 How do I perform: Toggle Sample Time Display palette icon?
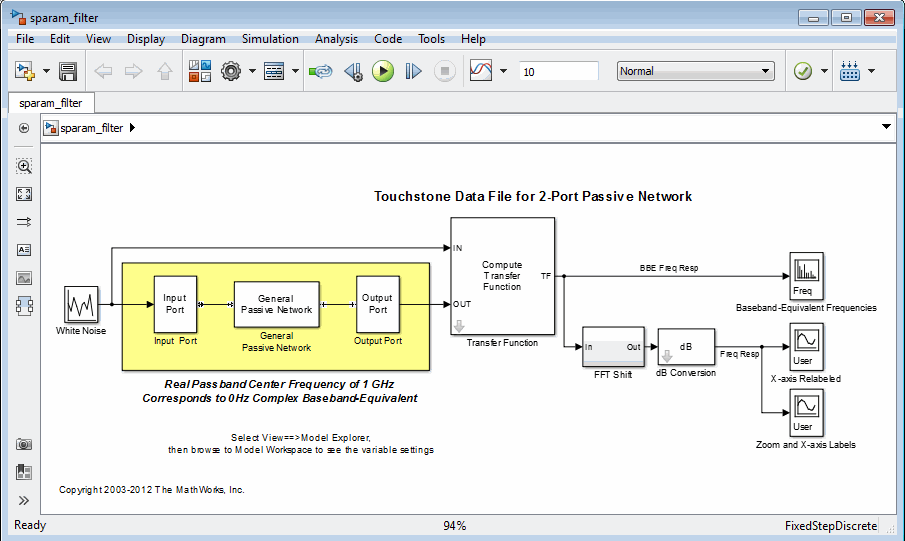coord(24,222)
